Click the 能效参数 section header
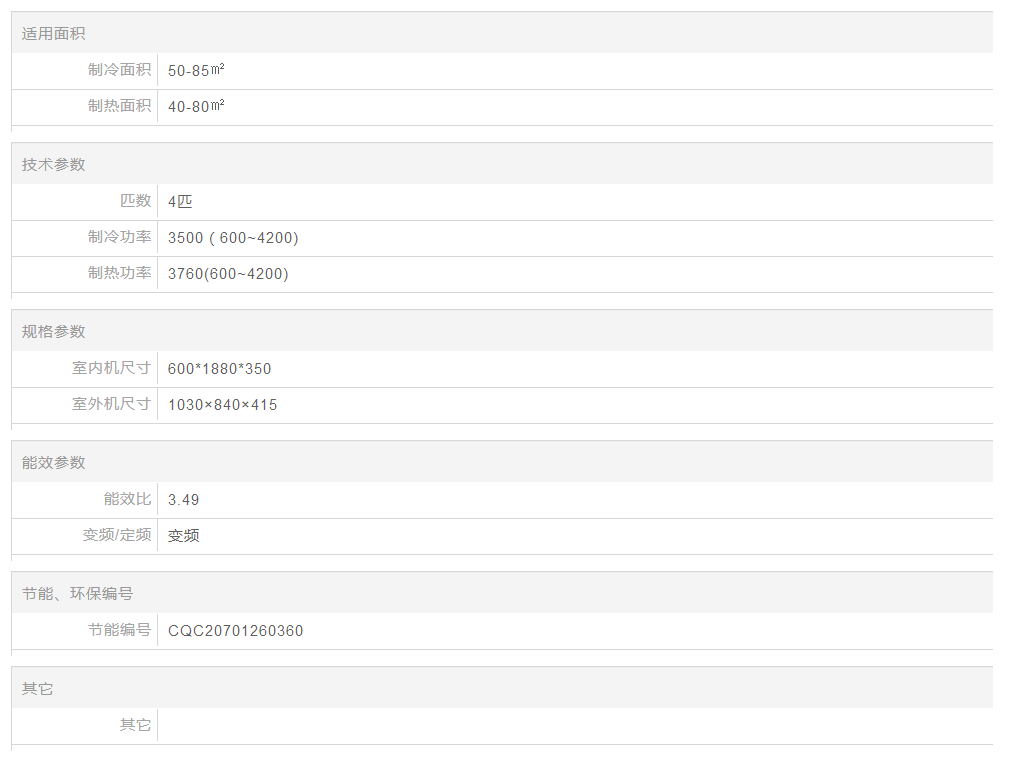 (x=54, y=463)
